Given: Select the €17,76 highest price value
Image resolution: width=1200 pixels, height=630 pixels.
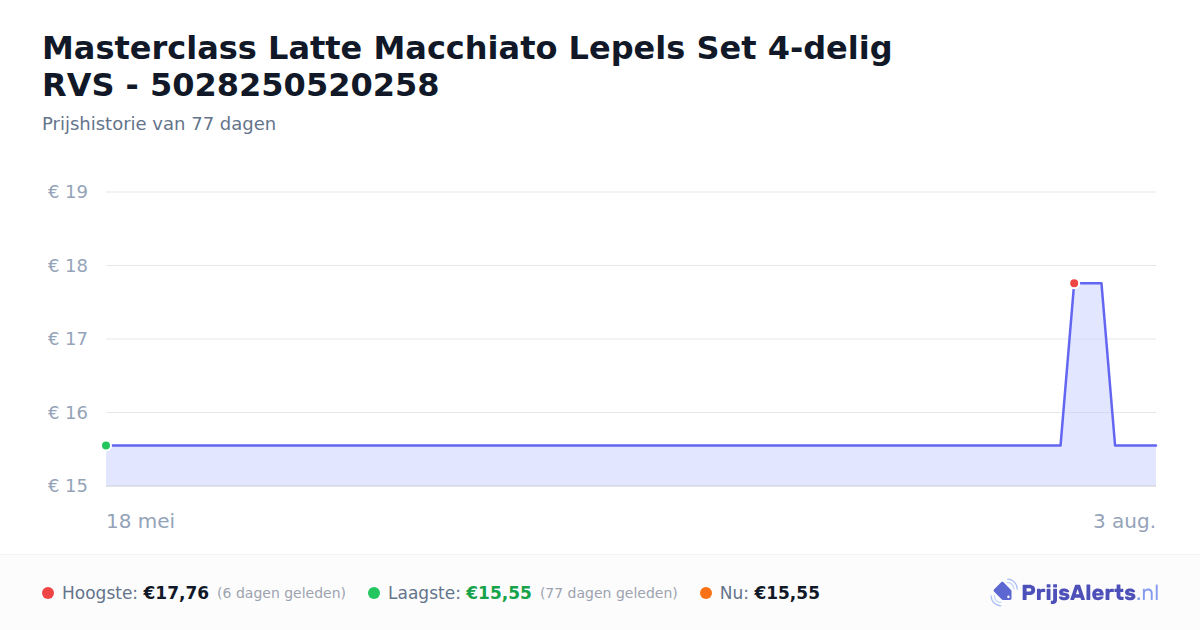Looking at the screenshot, I should coord(176,593).
